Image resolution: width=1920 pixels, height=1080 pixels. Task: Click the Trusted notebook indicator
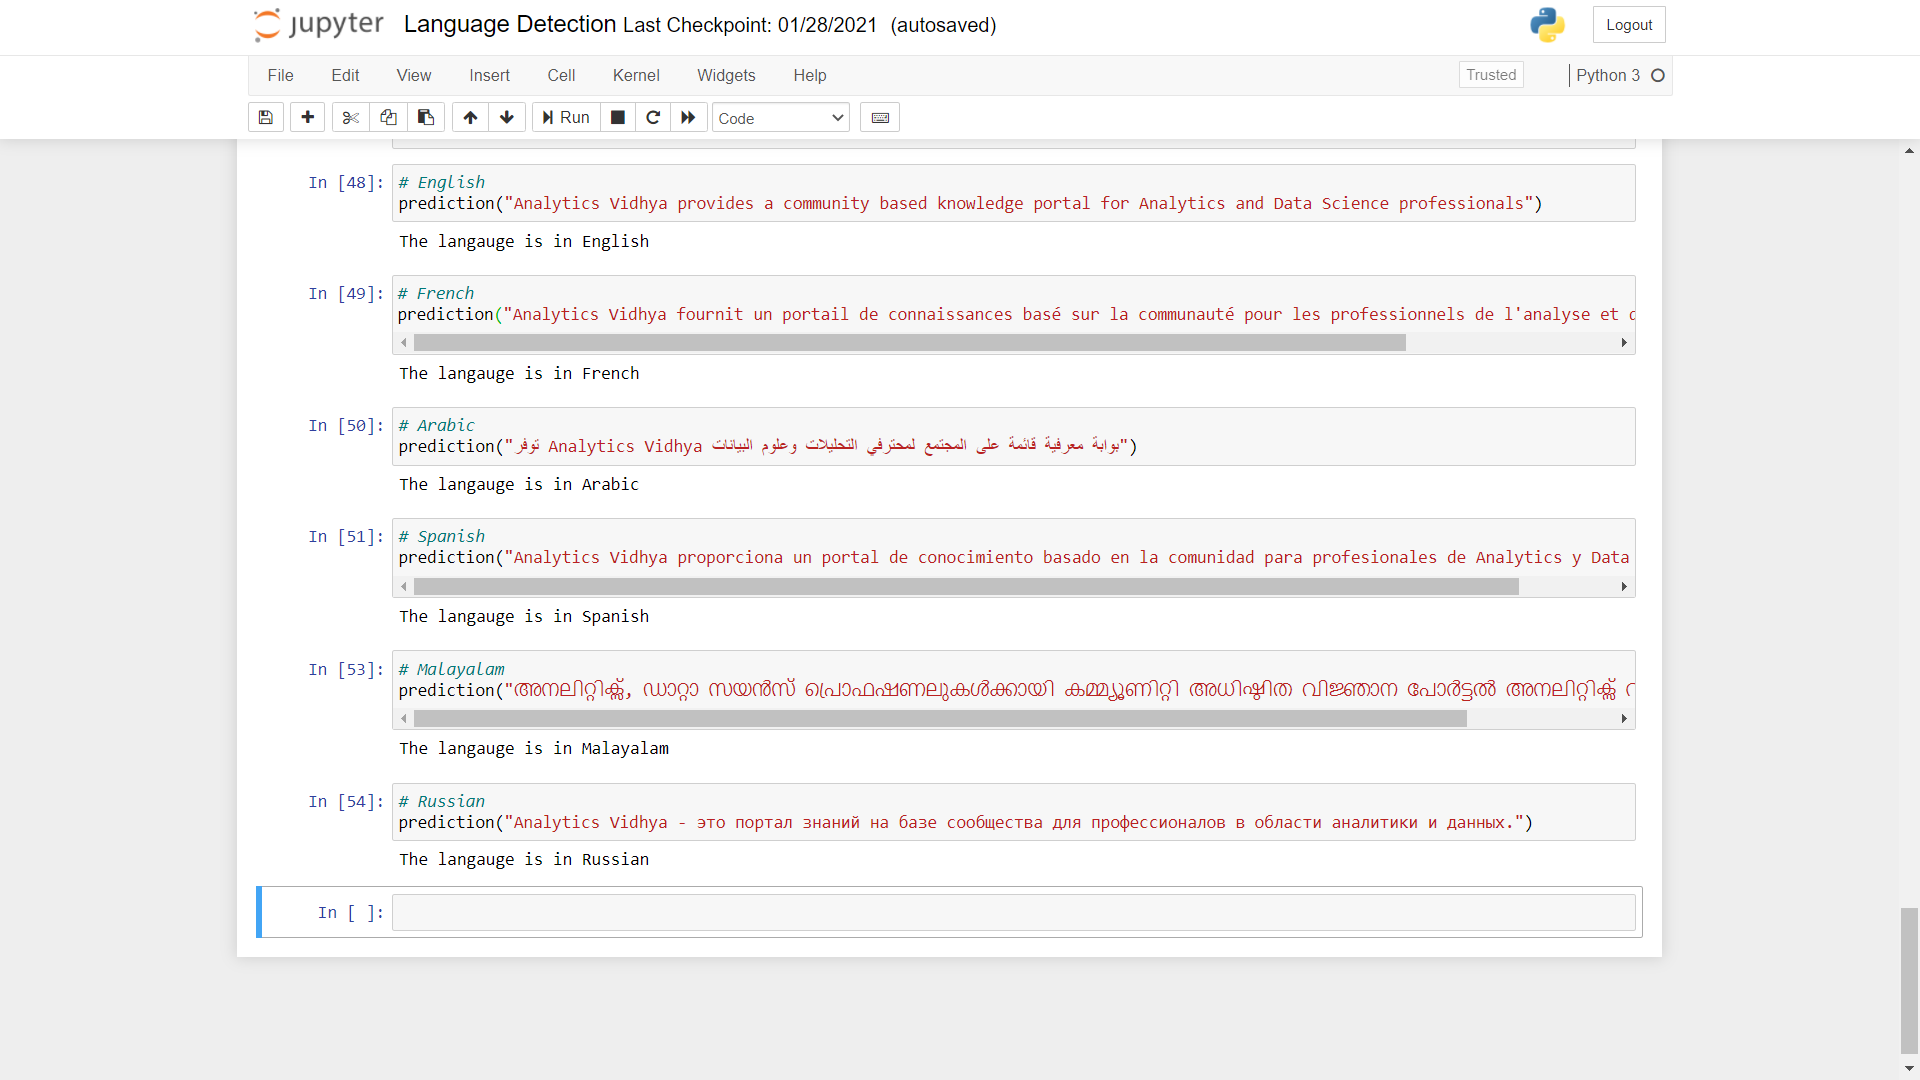tap(1491, 75)
